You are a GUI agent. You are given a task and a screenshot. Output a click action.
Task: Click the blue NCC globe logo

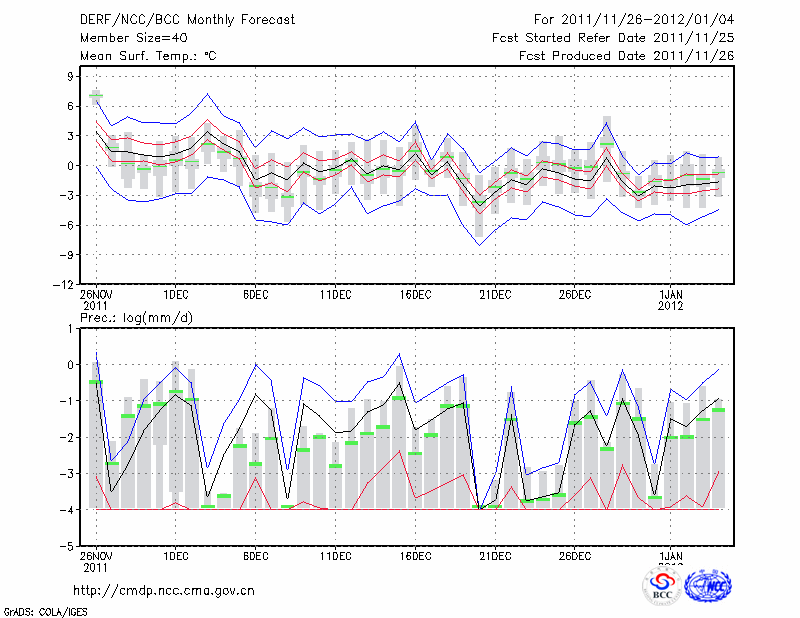pos(708,586)
